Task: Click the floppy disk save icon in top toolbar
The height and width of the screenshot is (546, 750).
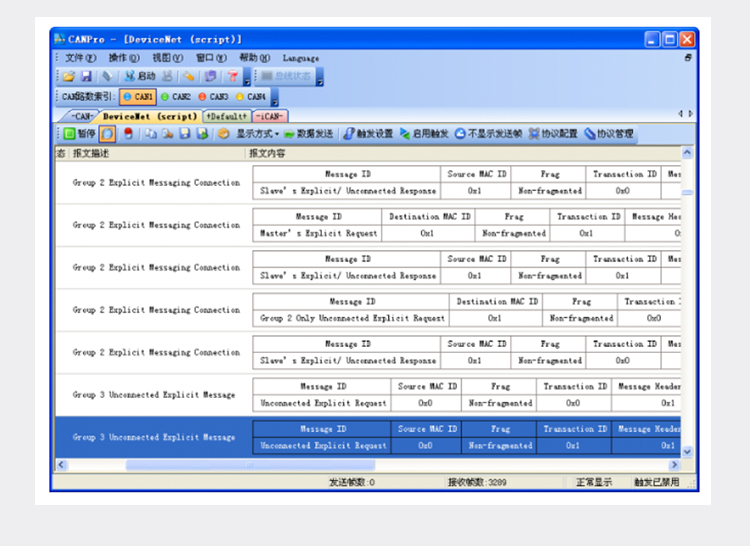Action: pos(86,76)
